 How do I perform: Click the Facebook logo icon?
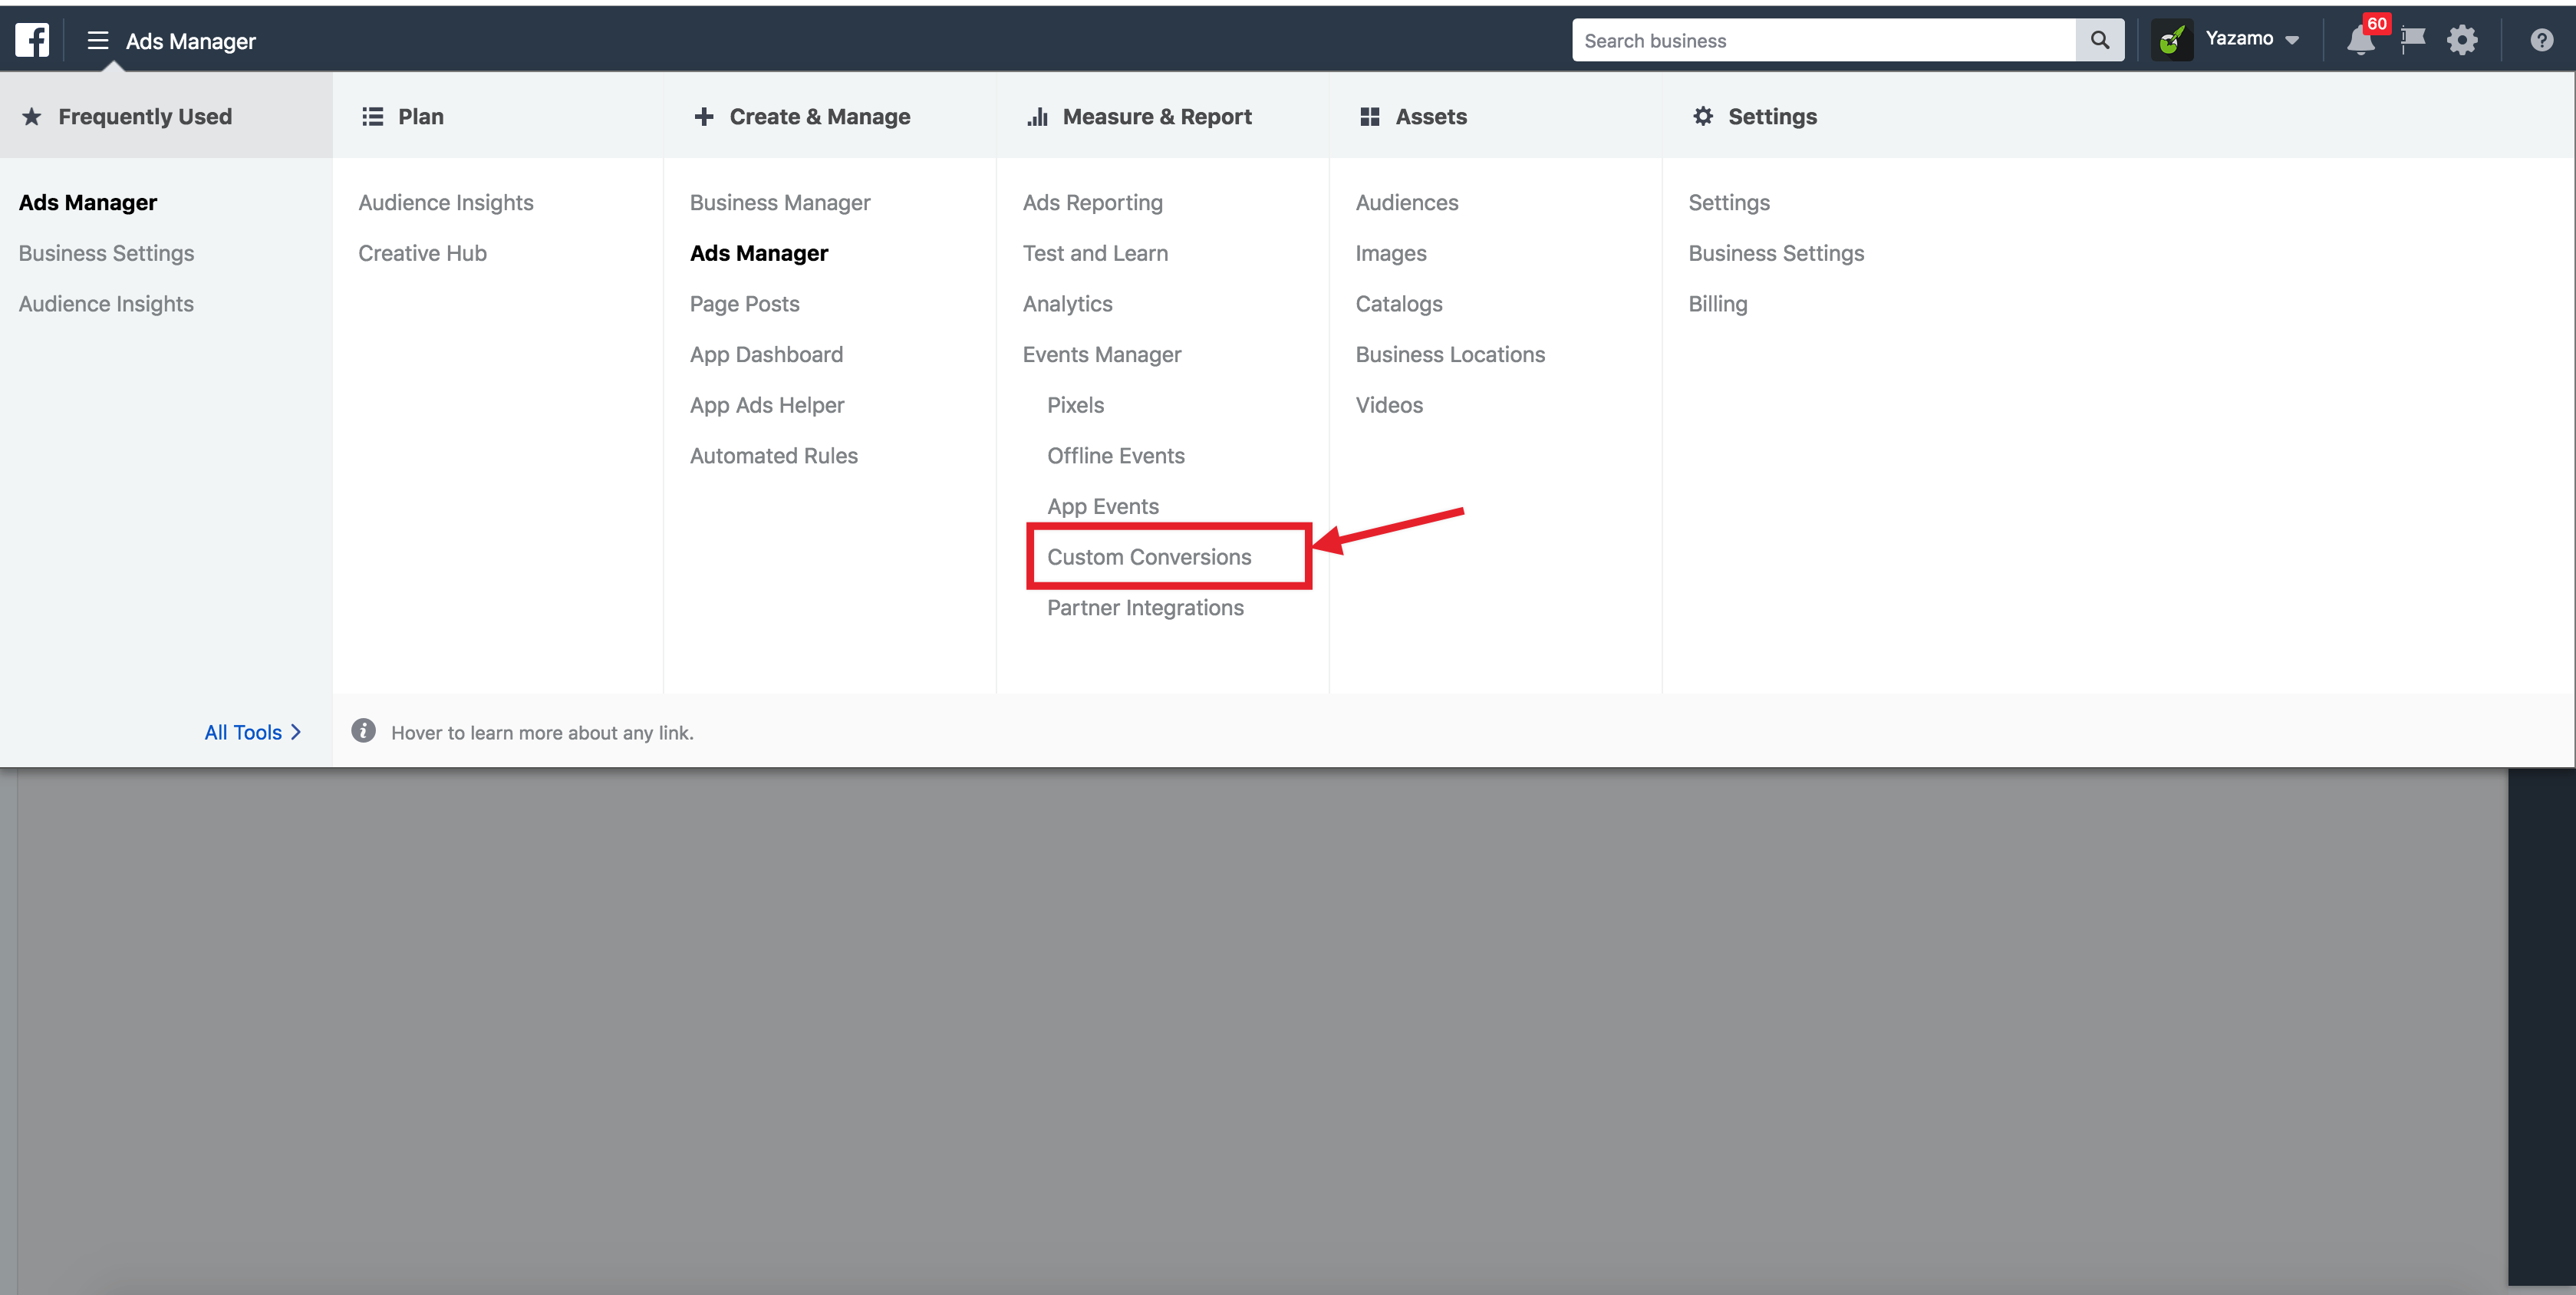32,40
